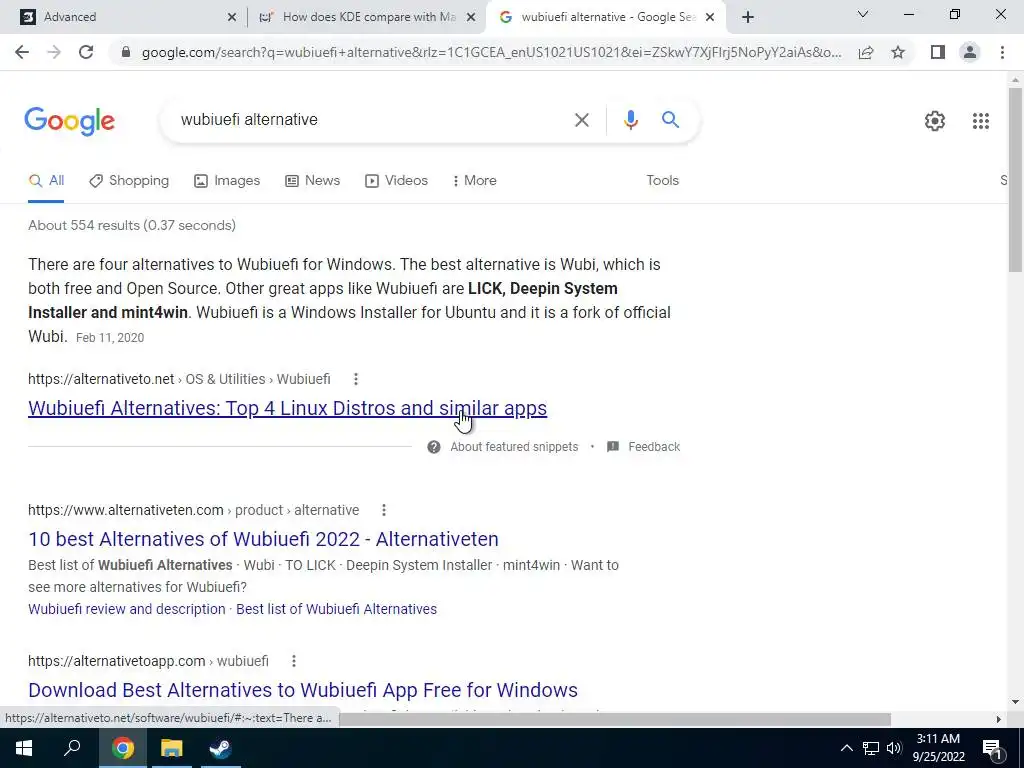Open the taskbar clock and date

[x=938, y=748]
